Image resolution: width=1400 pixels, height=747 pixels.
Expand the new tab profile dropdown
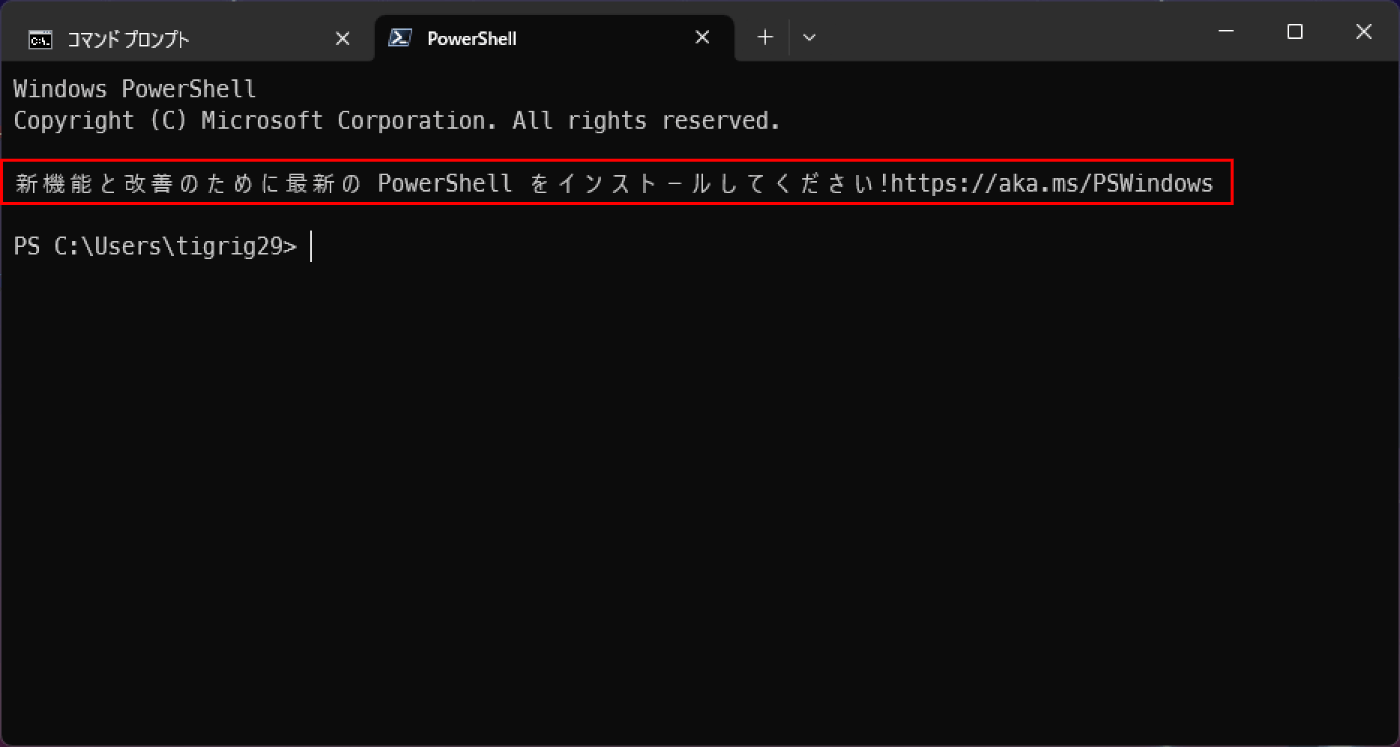tap(810, 38)
